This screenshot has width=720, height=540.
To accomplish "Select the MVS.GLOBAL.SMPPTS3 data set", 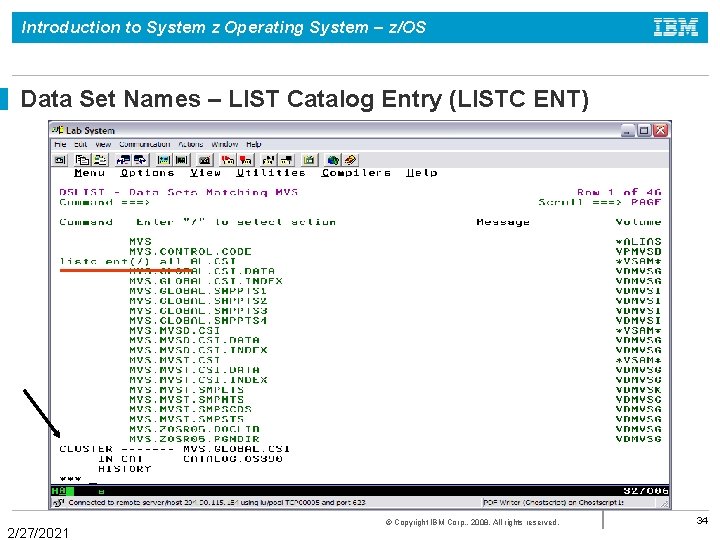I will click(x=198, y=311).
